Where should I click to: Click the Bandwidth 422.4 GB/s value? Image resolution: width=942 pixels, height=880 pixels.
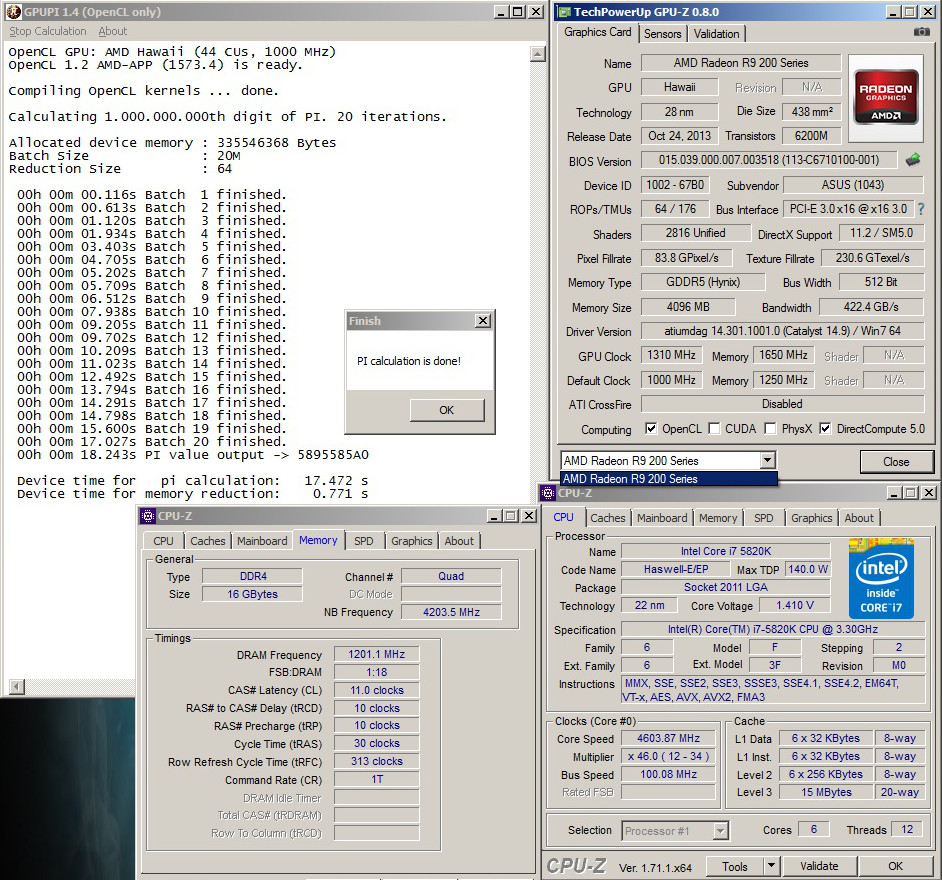point(871,307)
